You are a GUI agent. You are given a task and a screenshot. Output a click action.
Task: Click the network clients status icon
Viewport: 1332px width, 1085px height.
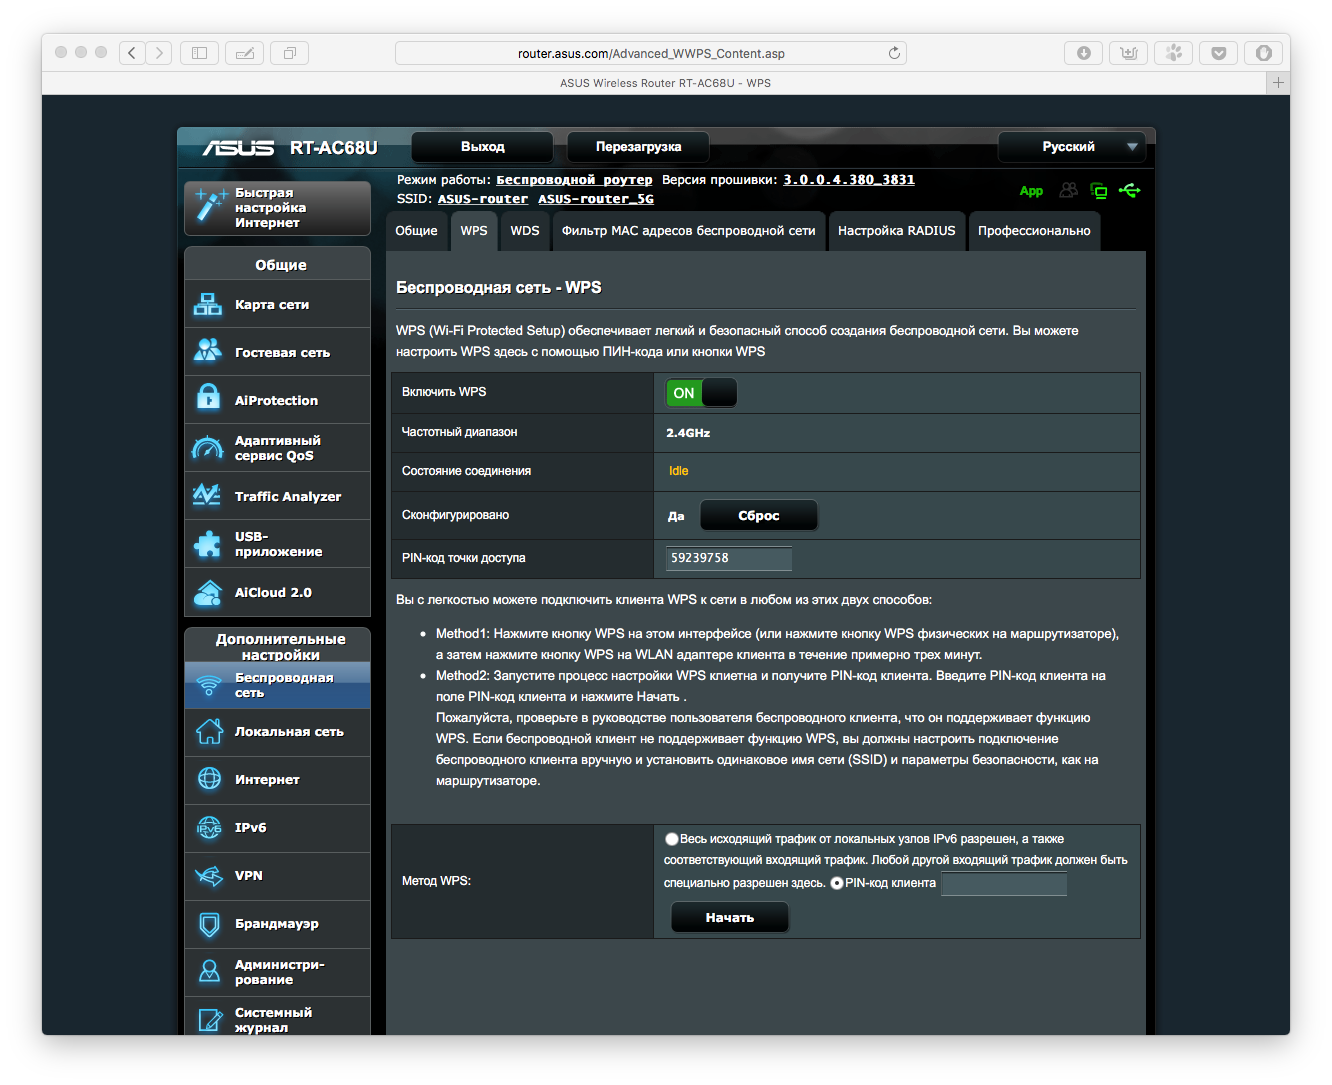click(1099, 191)
